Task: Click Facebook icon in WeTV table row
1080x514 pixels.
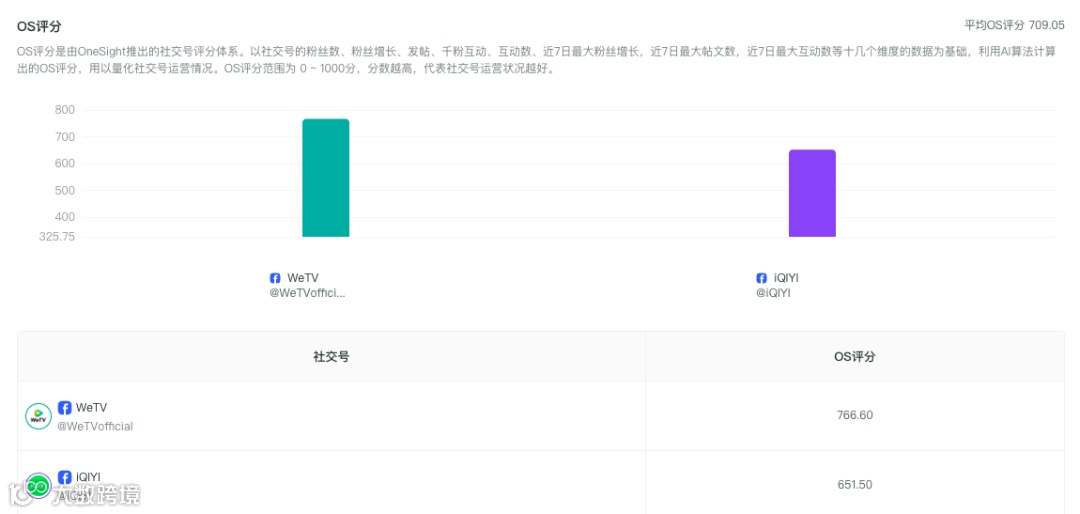Action: [x=65, y=408]
